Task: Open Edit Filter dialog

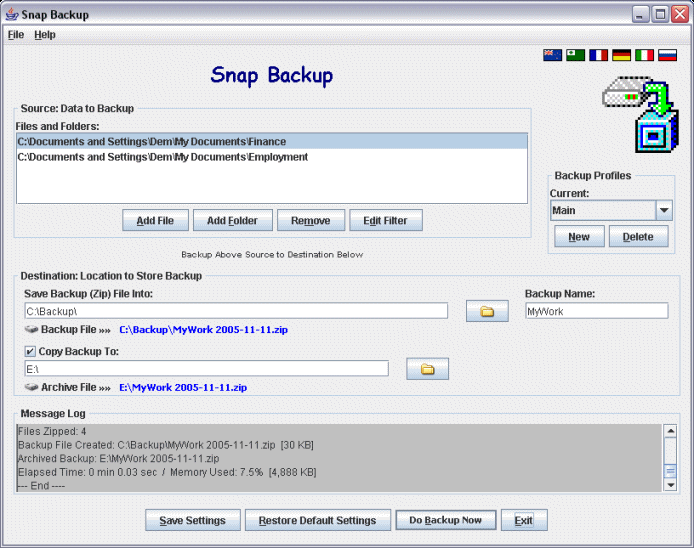Action: click(386, 220)
